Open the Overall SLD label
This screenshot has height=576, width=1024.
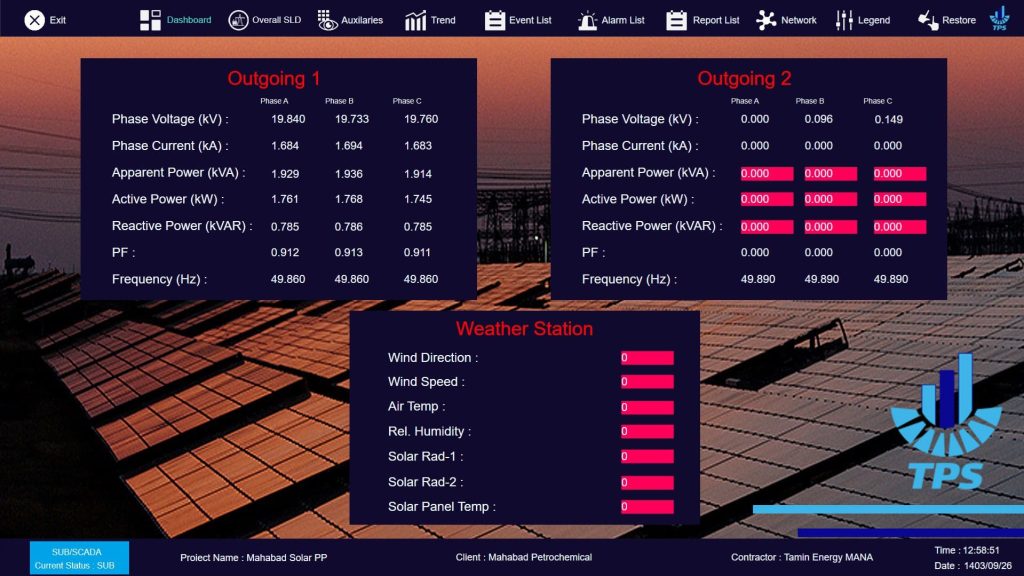(x=276, y=20)
